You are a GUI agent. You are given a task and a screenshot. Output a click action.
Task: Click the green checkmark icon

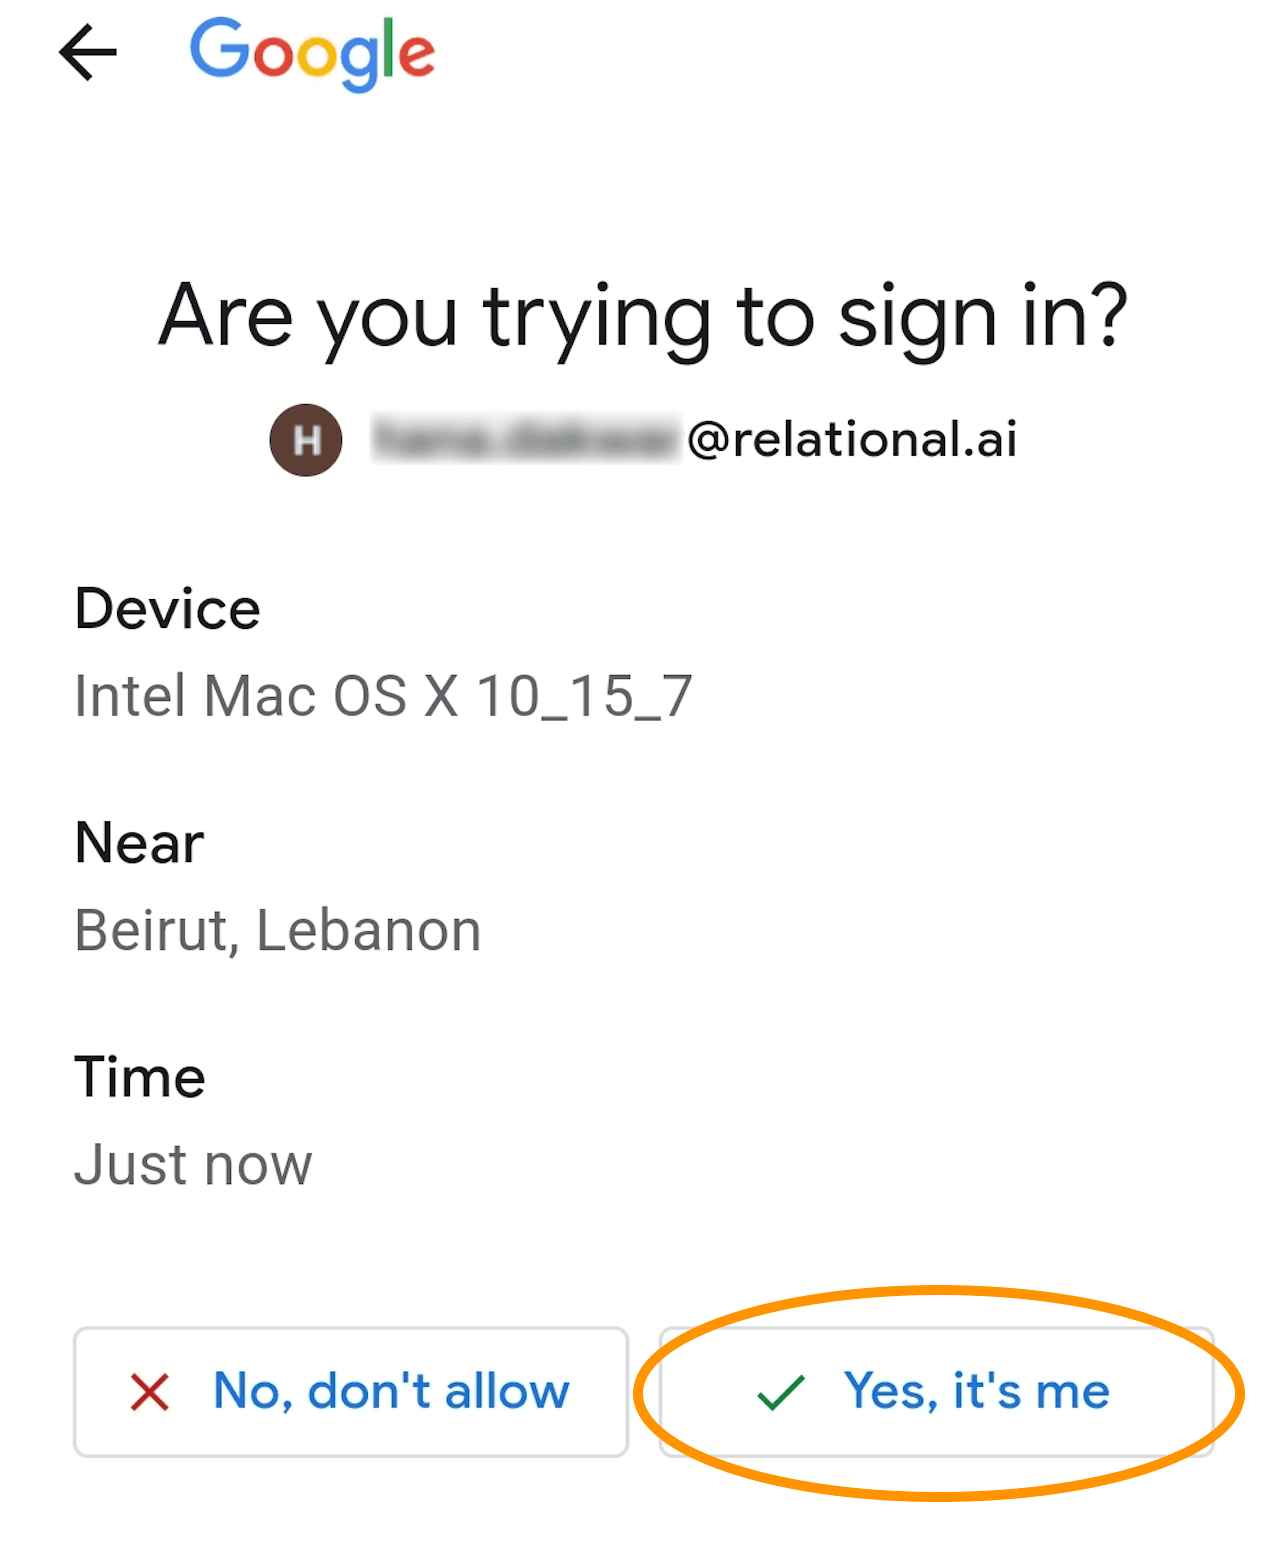[x=781, y=1392]
